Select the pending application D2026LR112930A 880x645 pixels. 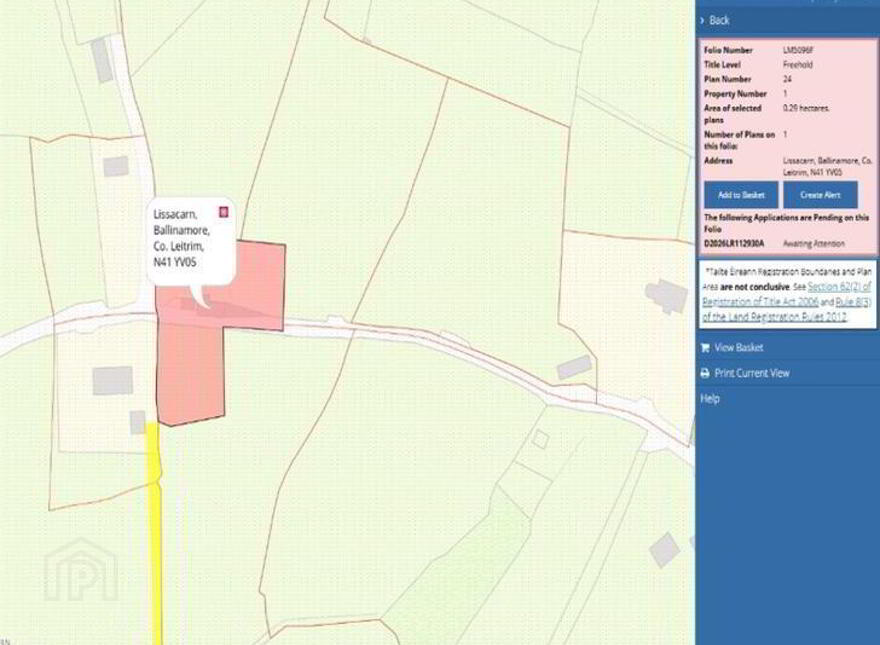coord(734,244)
